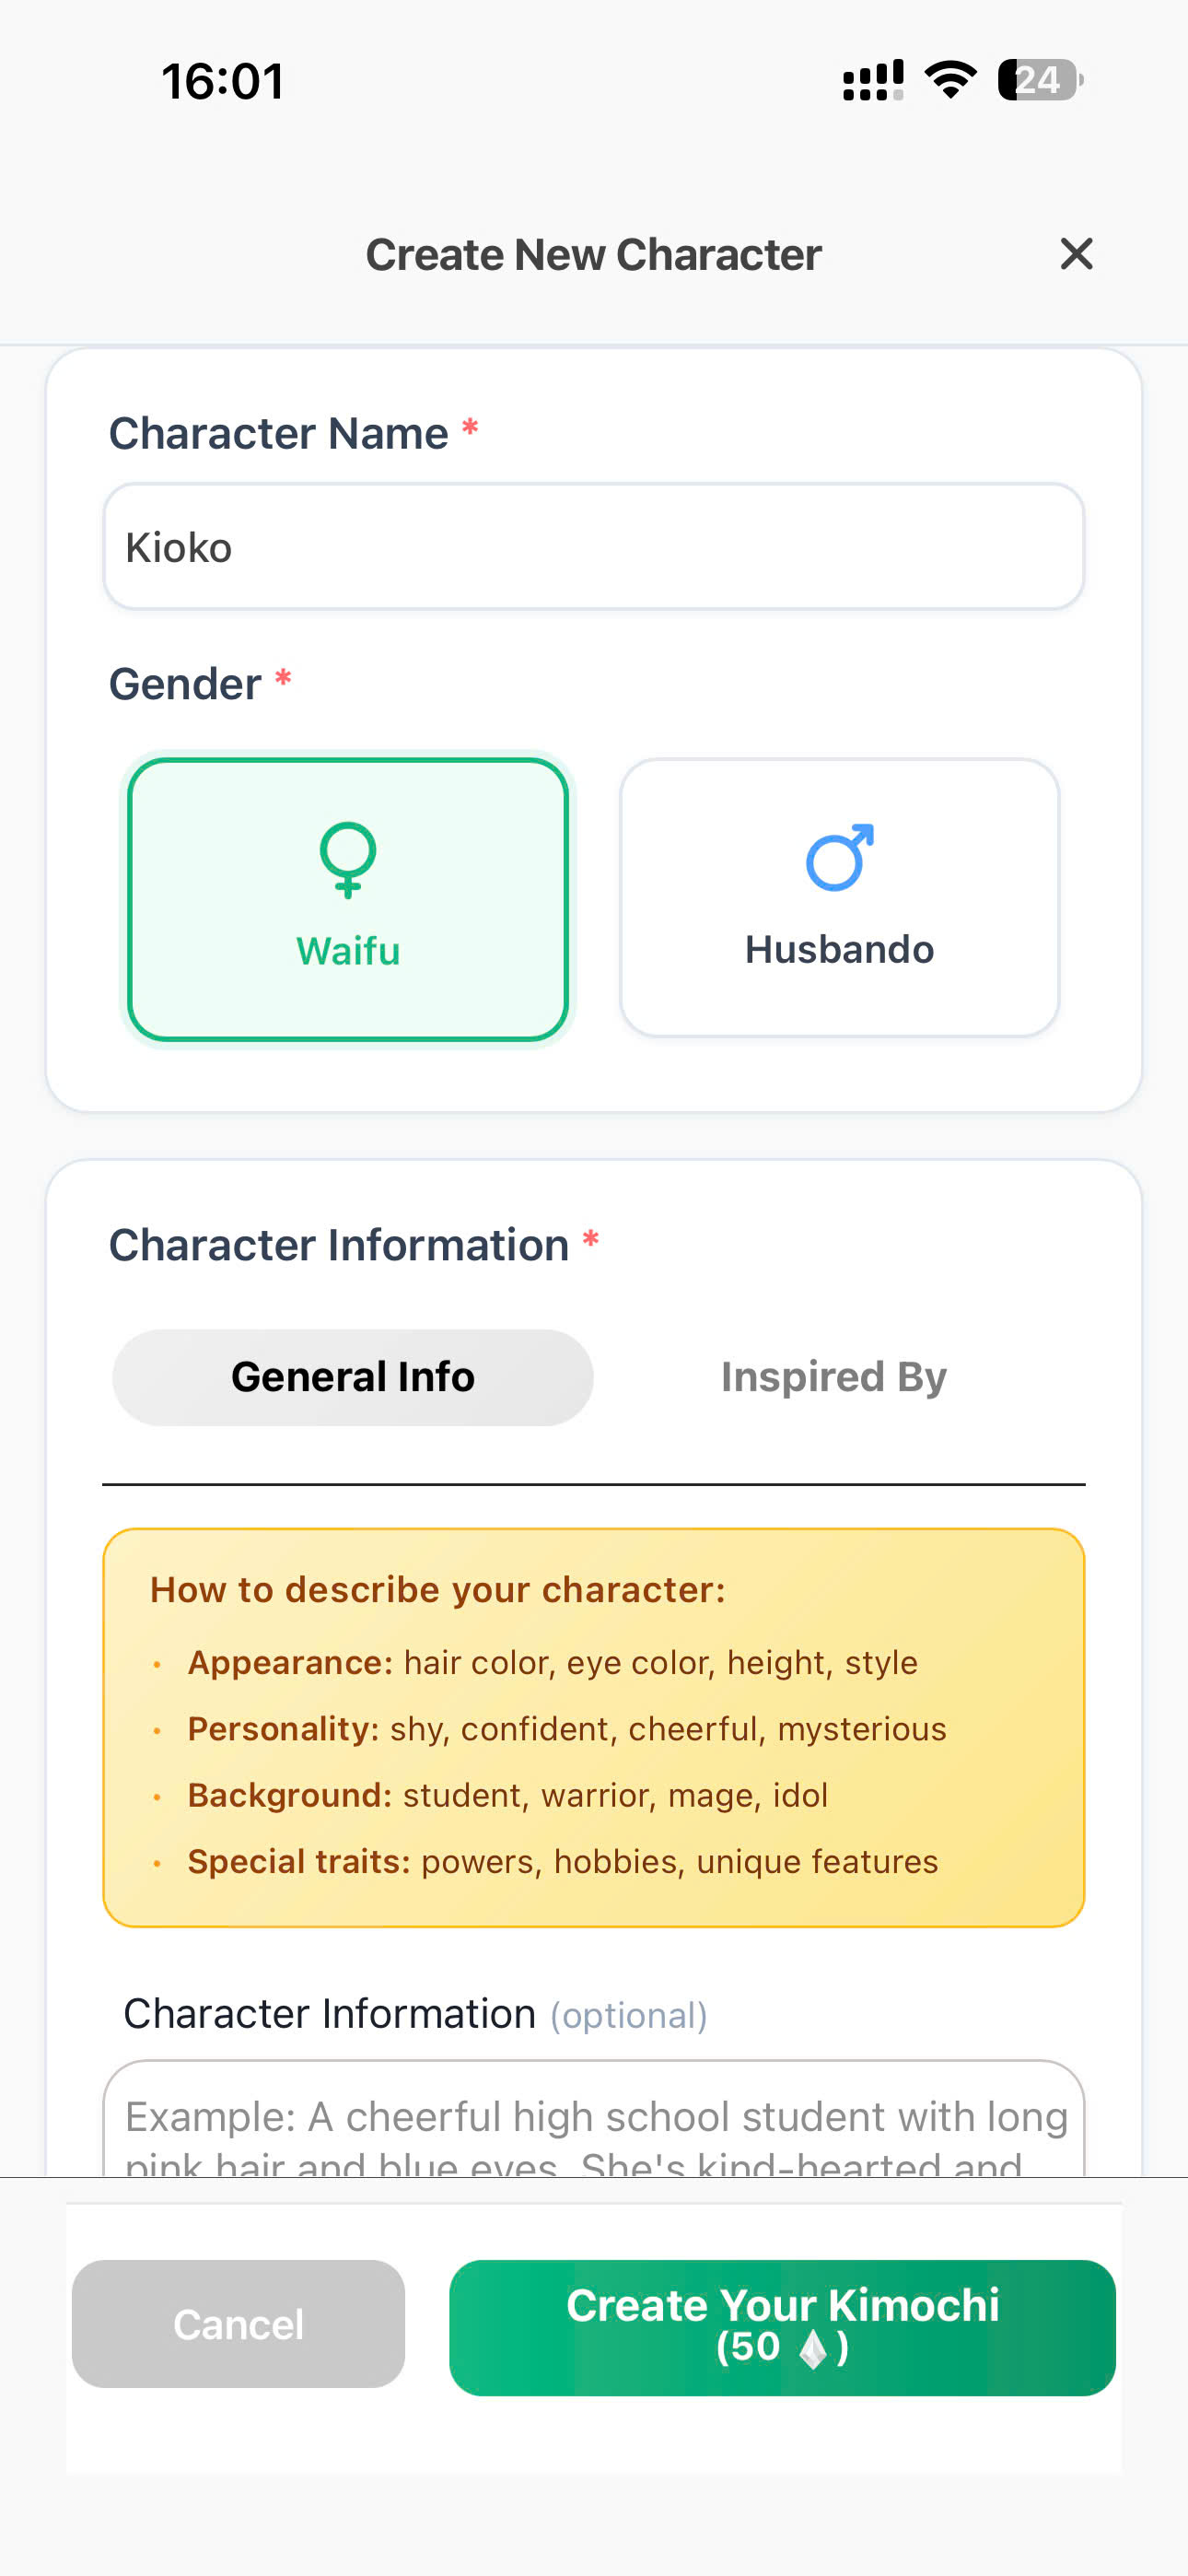Switch to the Inspired By tab
Viewport: 1188px width, 2576px height.
[x=832, y=1376]
